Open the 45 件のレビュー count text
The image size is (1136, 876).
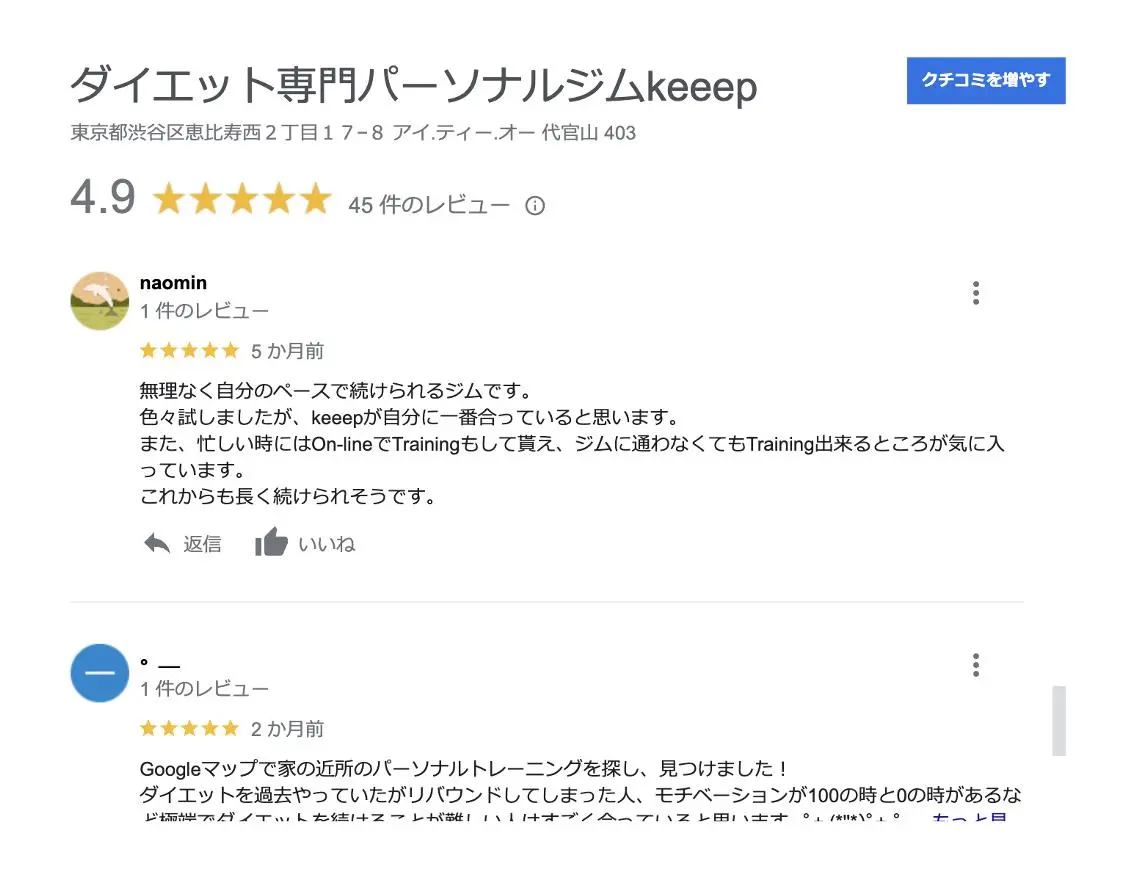[x=428, y=205]
